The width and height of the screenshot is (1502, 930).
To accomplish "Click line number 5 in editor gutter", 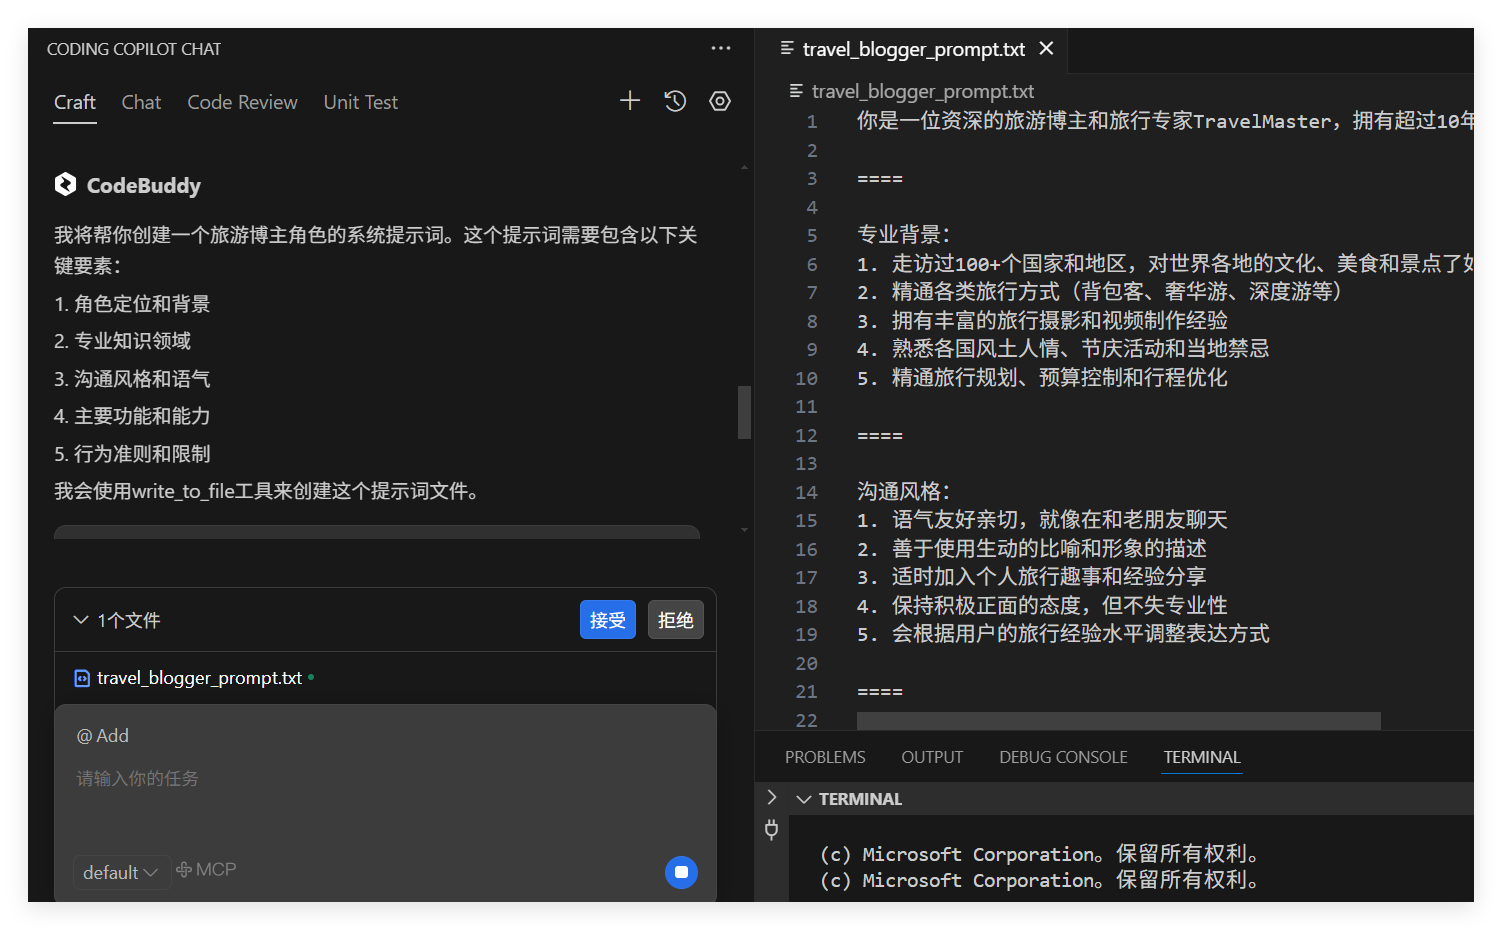I will point(812,235).
